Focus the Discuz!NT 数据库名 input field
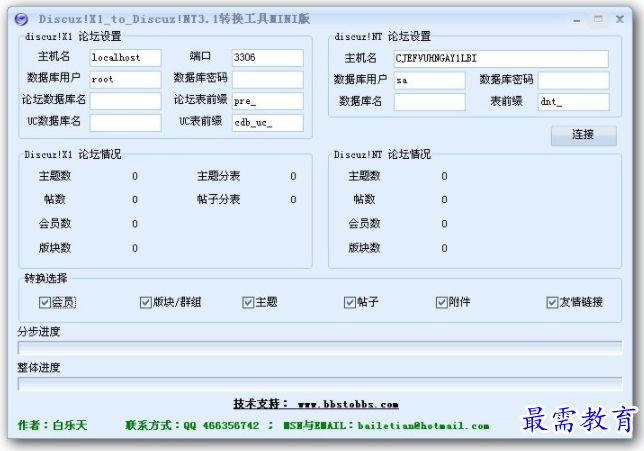Screen dimensions: 644x451 click(430, 102)
